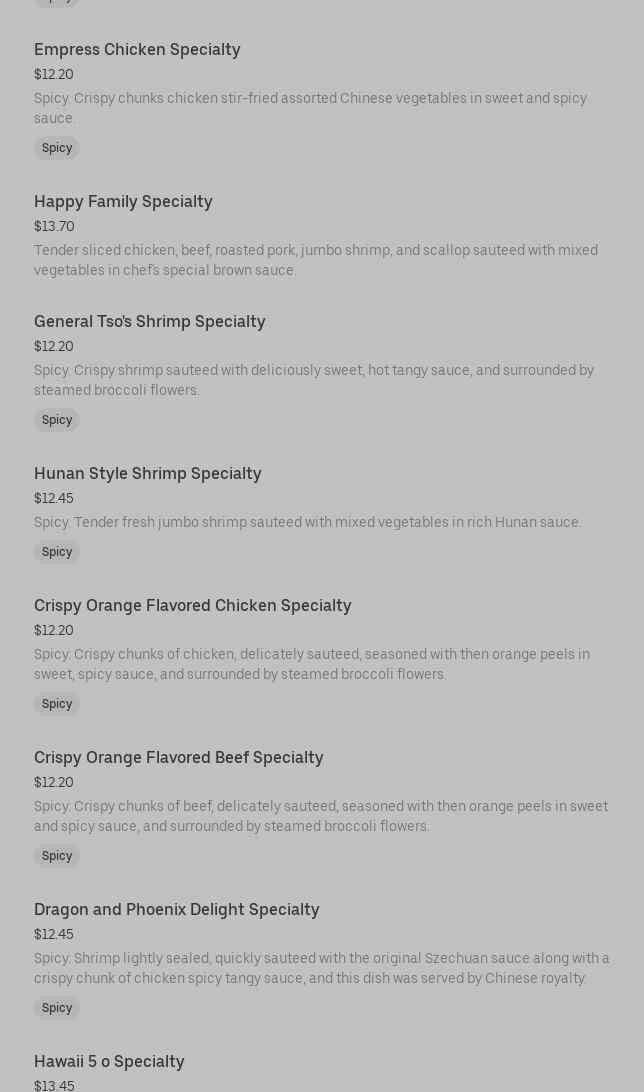Click the Dragon and Phoenix description text

point(321,968)
